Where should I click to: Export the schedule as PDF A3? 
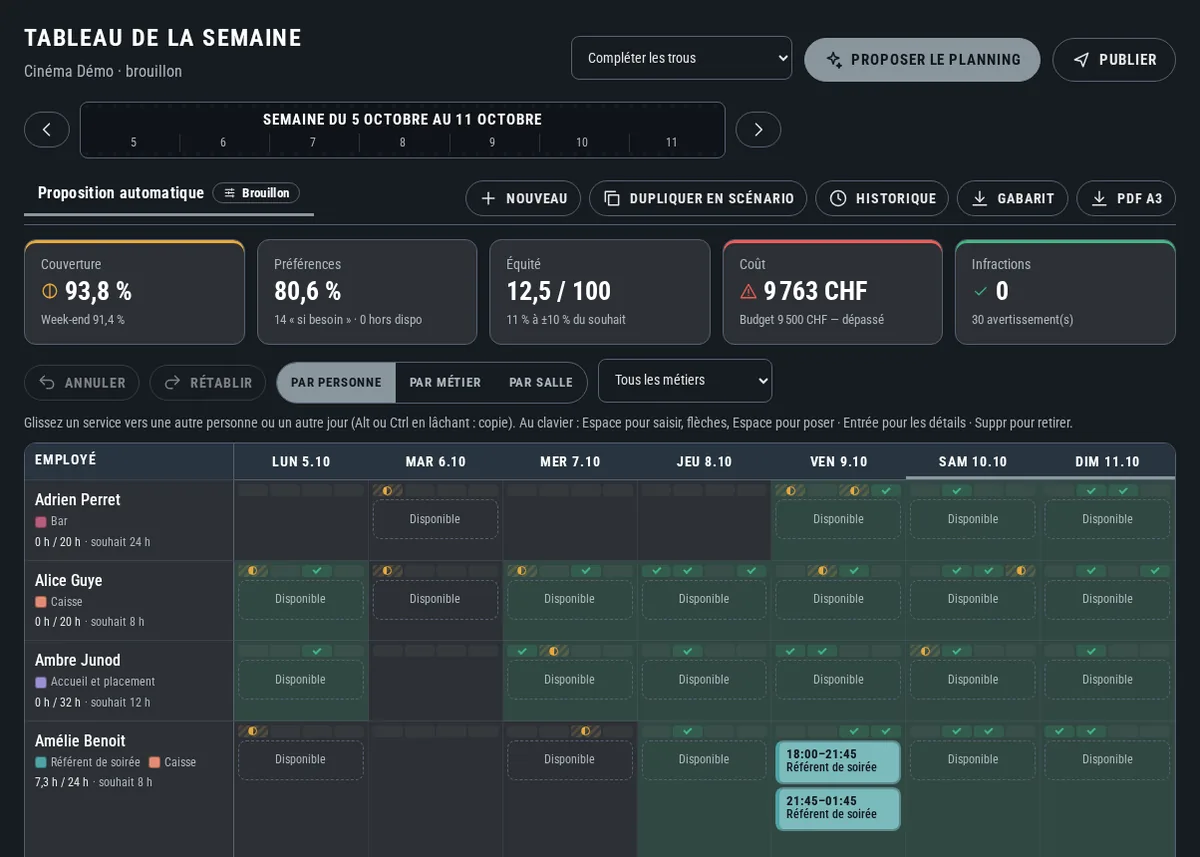[x=1126, y=198]
